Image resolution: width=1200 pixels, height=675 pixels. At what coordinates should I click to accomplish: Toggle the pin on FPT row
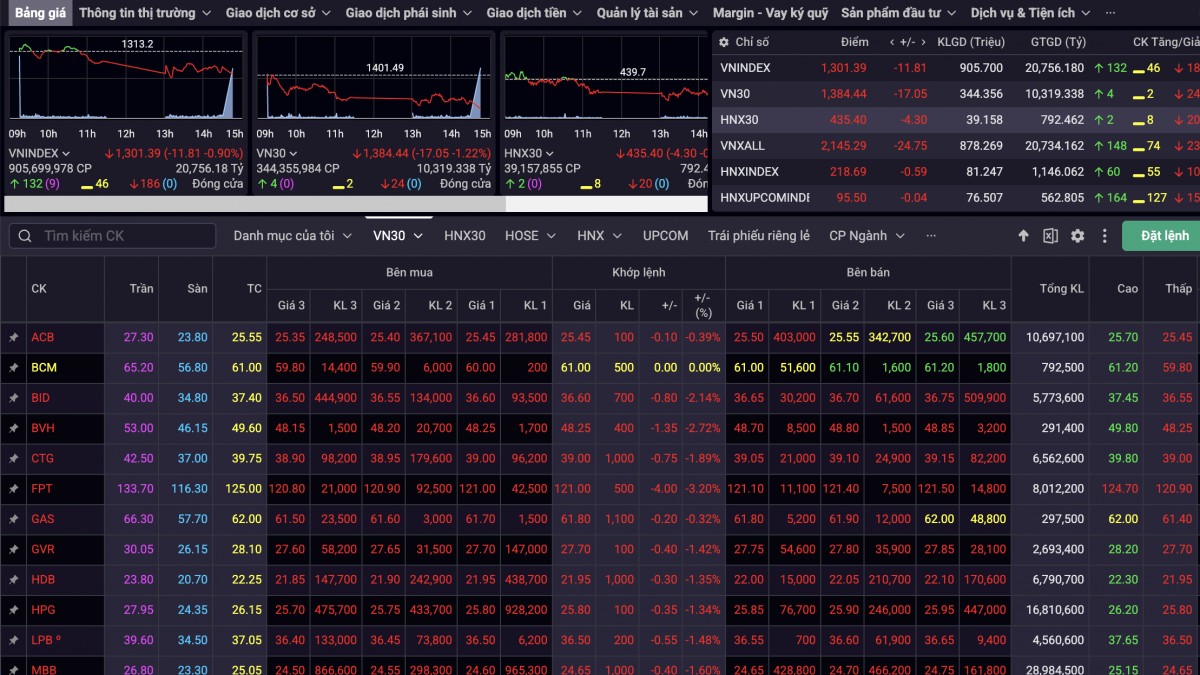pyautogui.click(x=14, y=490)
